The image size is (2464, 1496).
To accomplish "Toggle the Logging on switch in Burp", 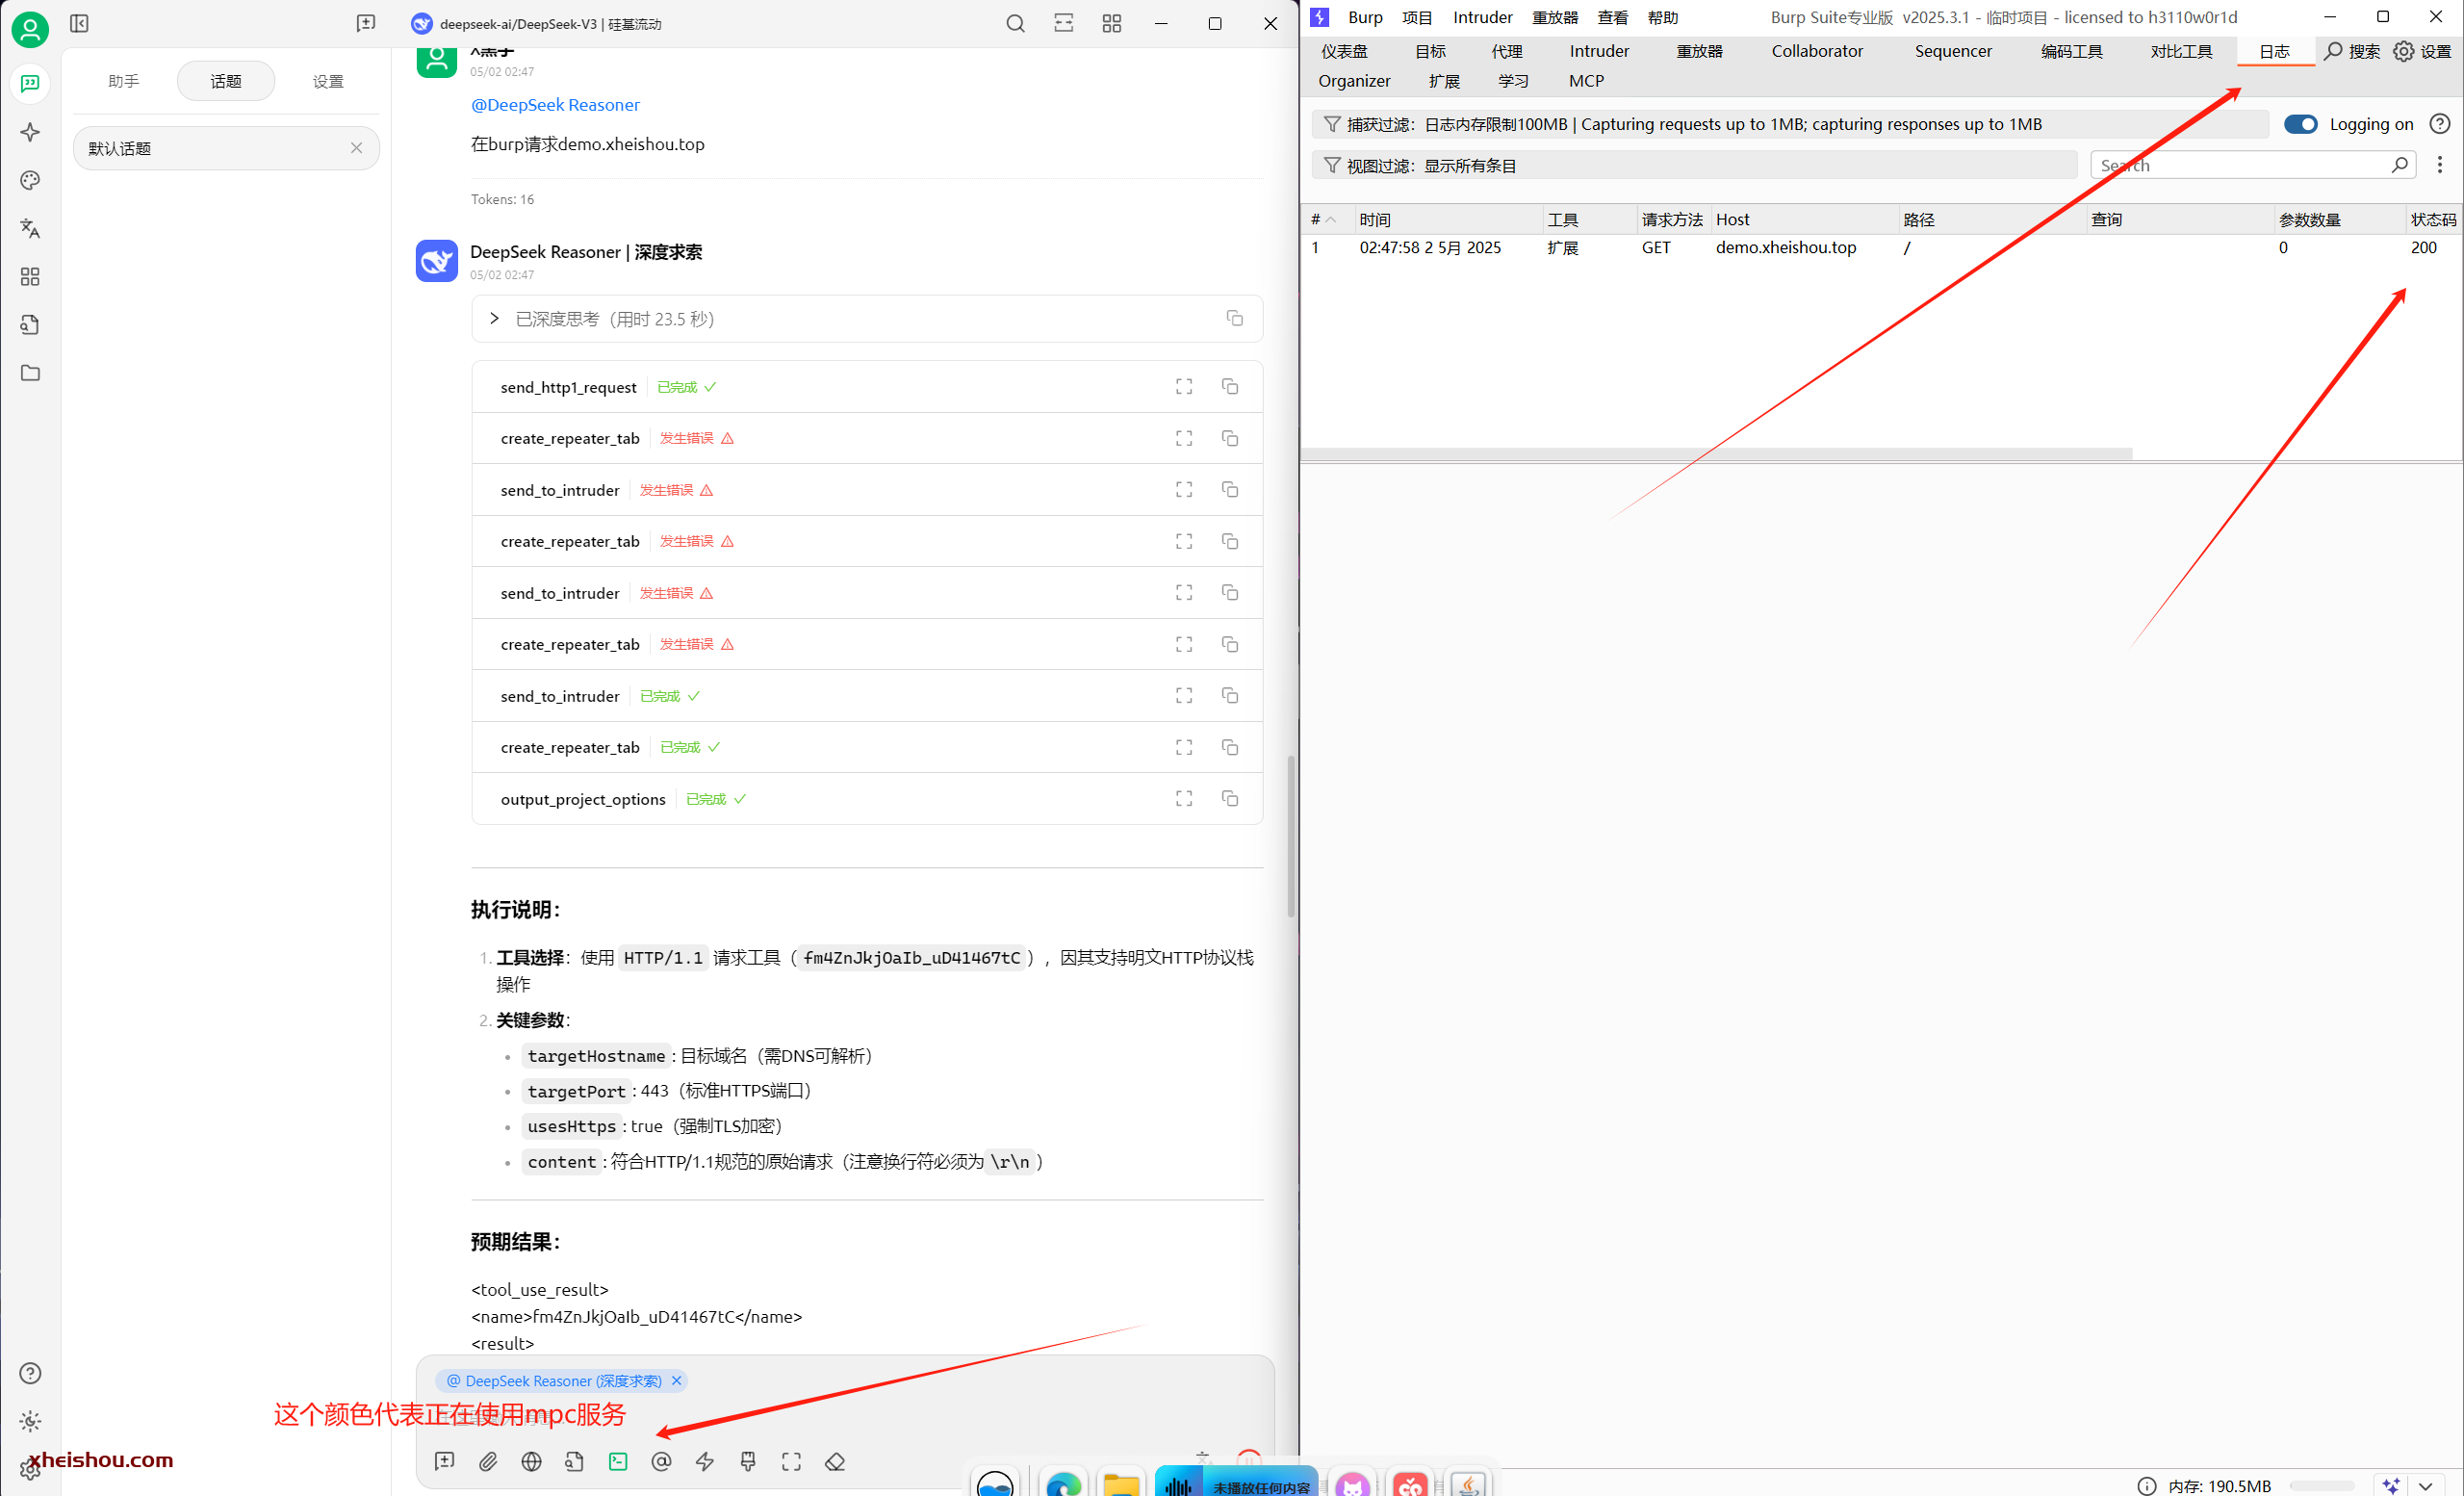I will 2300,124.
